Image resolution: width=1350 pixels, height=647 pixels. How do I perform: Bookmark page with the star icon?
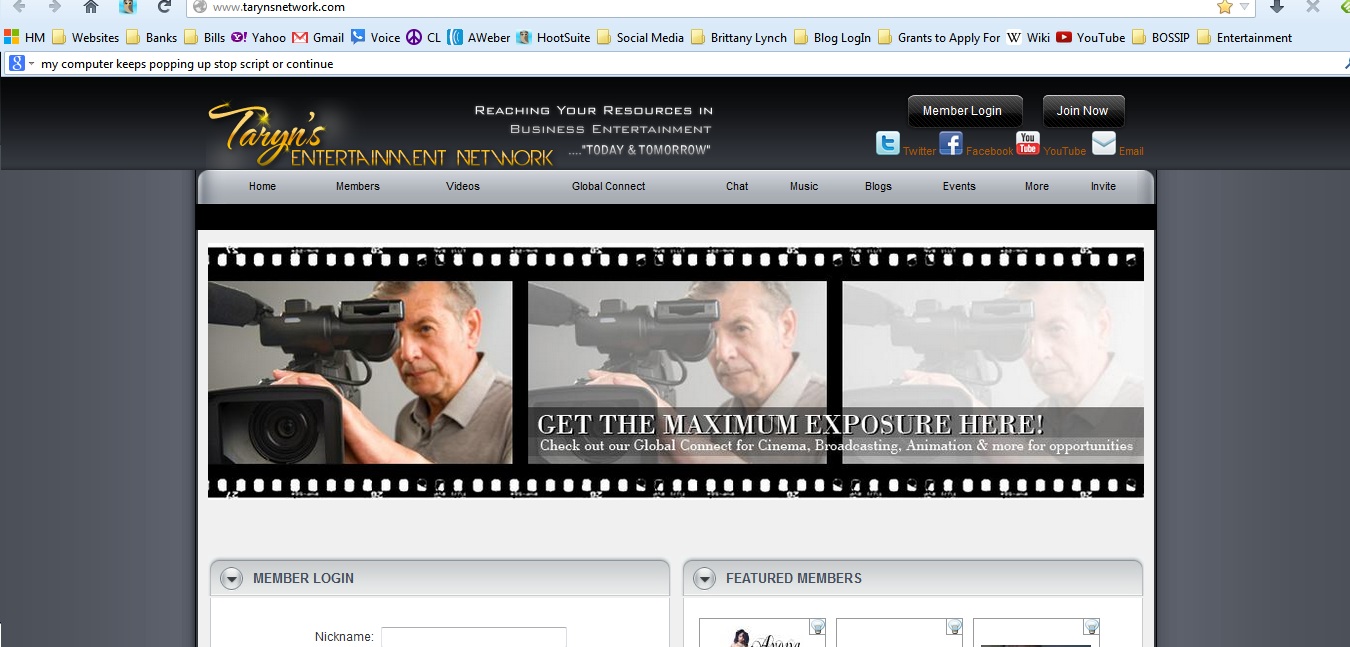pos(1224,7)
